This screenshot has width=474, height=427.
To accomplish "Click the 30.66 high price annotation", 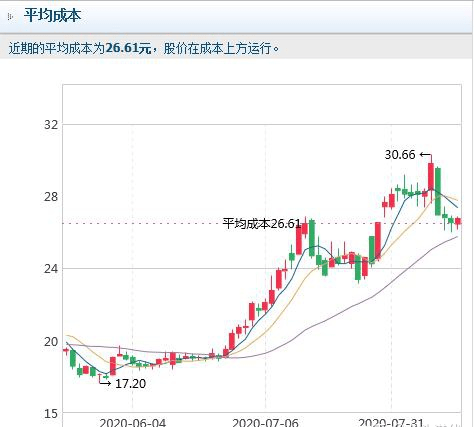I will 400,155.
